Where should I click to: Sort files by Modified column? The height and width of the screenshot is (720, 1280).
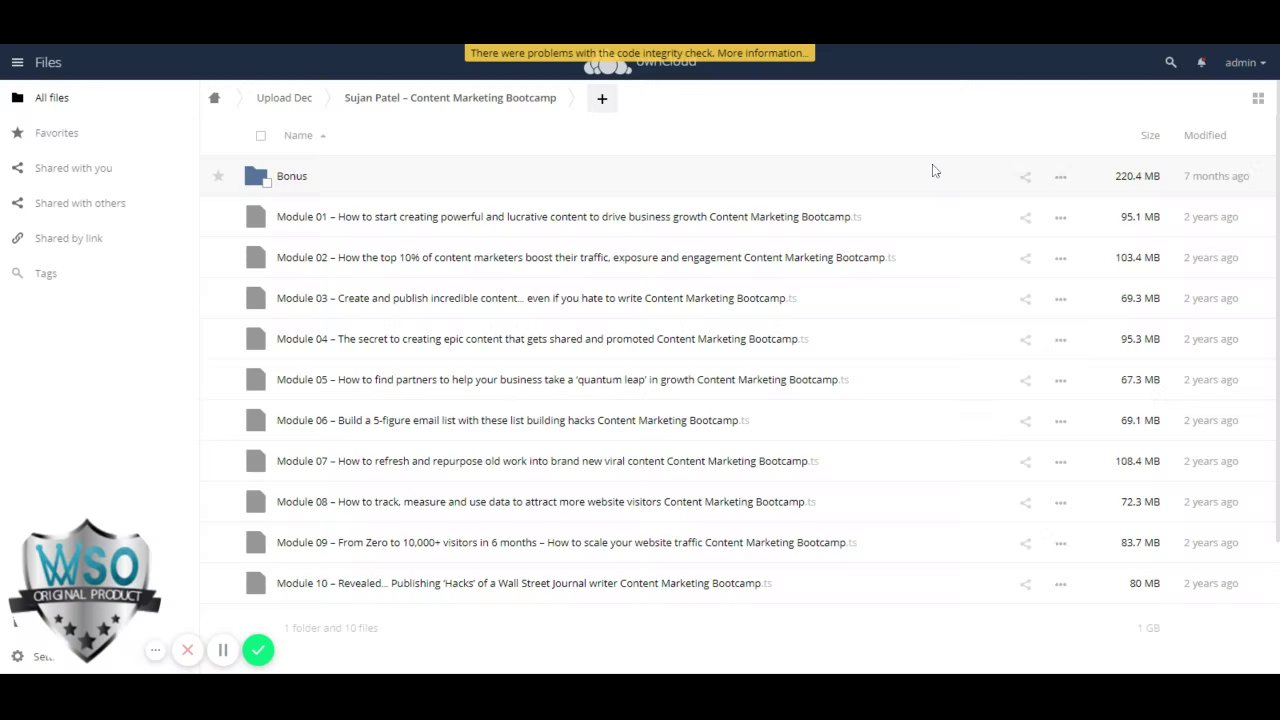pyautogui.click(x=1205, y=135)
